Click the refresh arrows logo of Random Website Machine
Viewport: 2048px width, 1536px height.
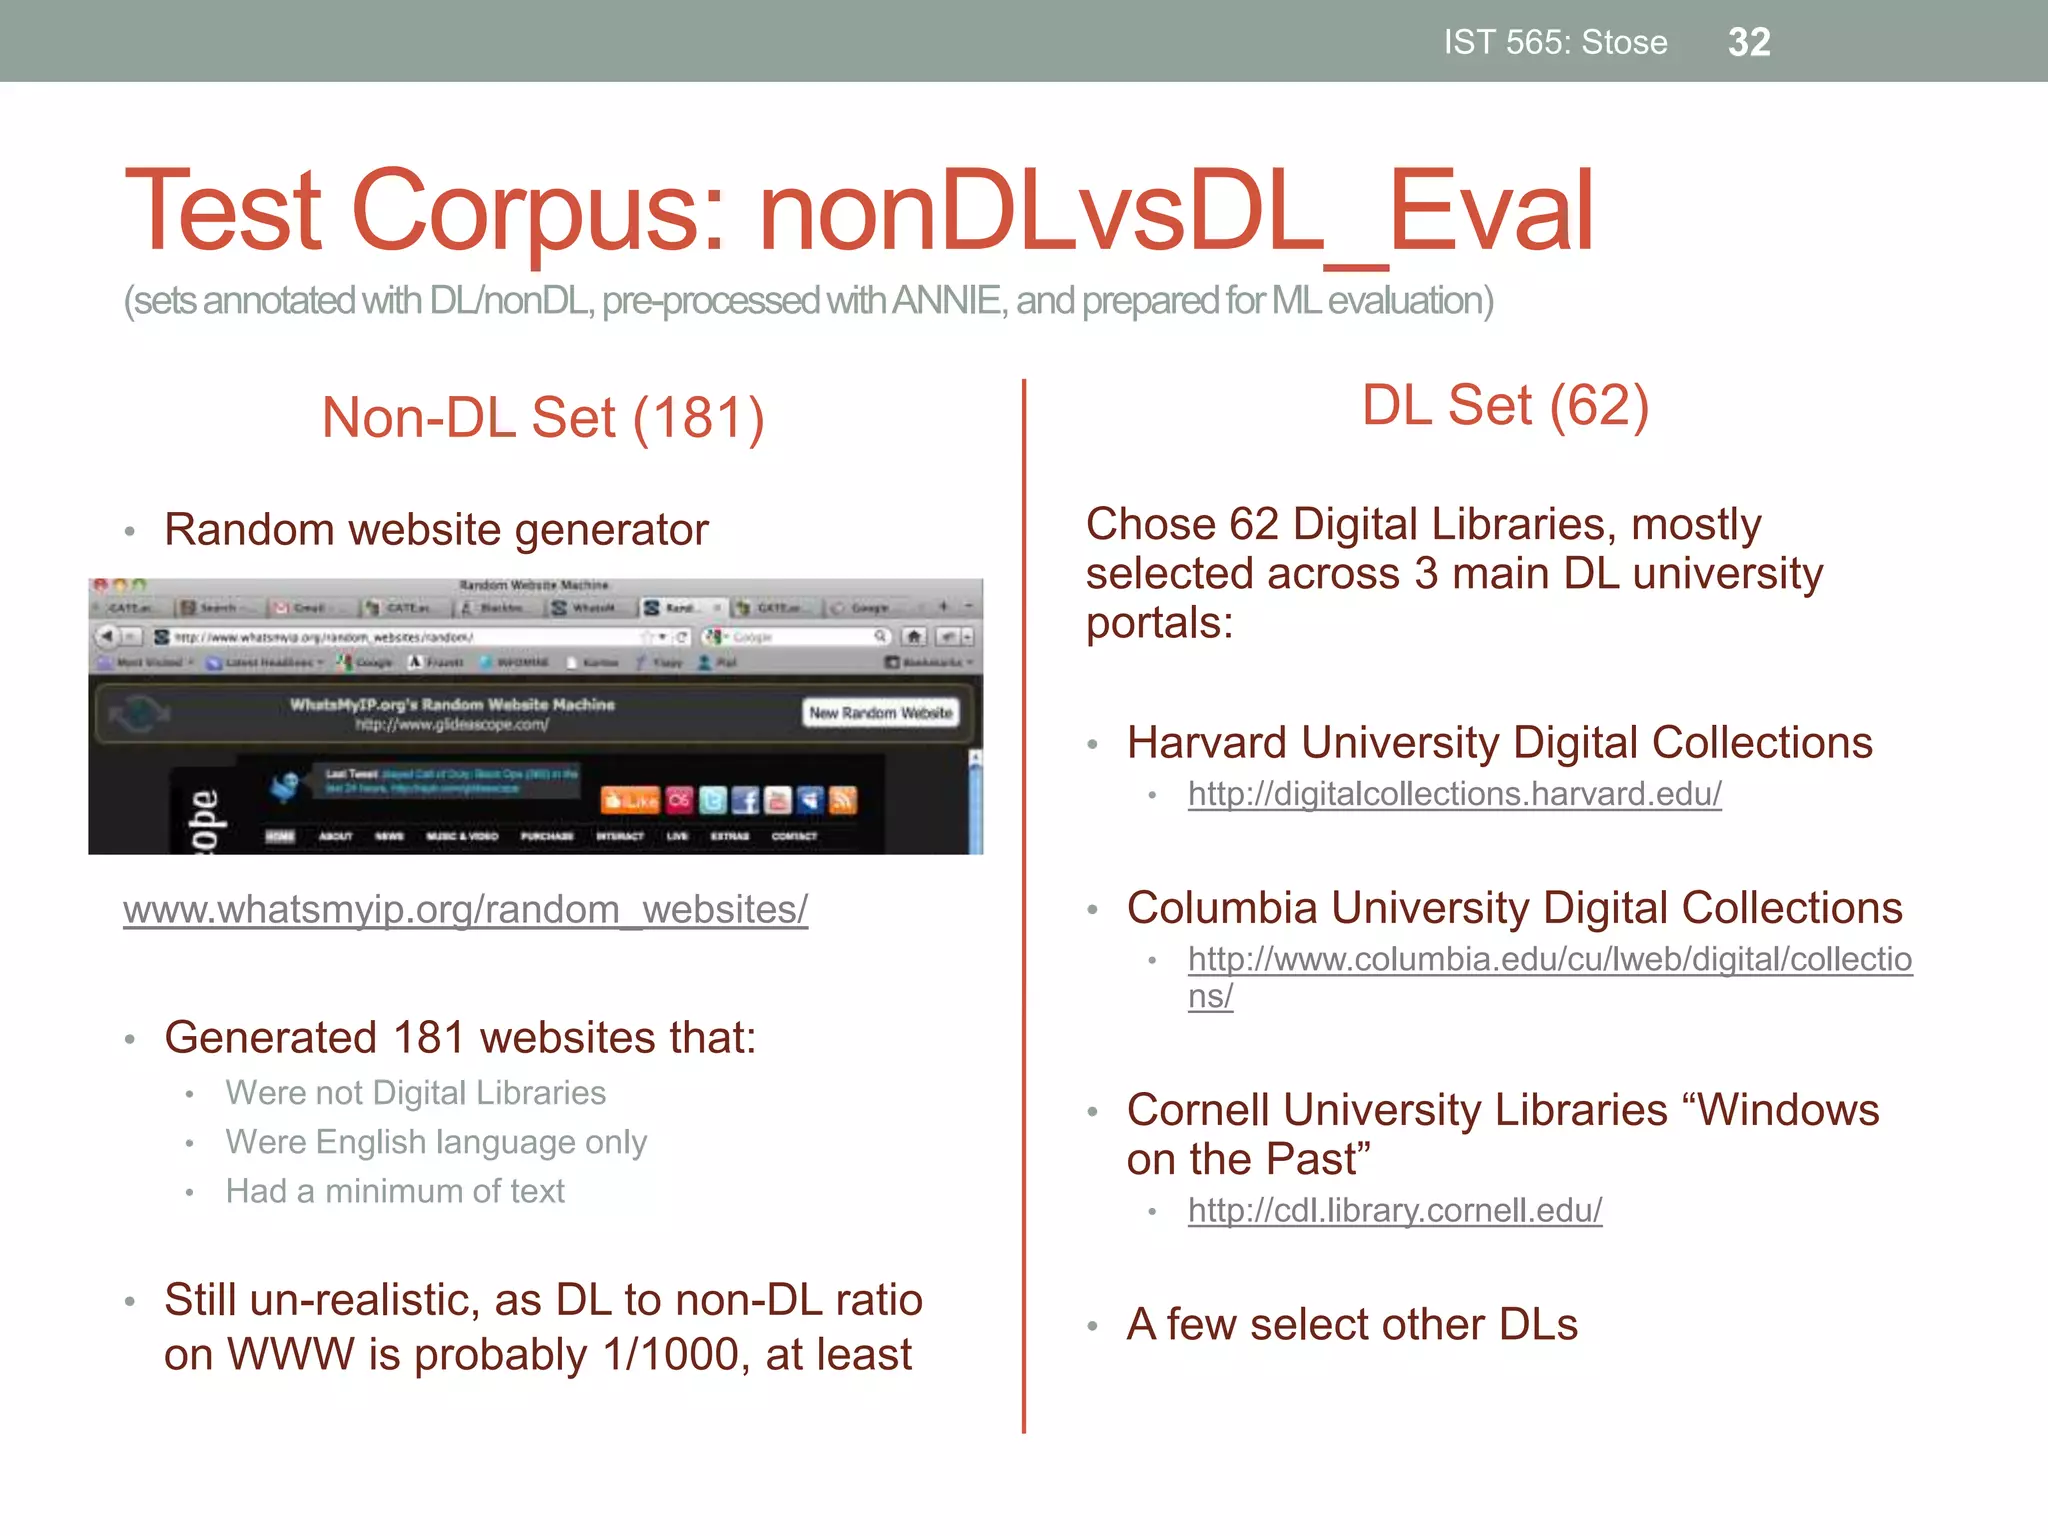[x=140, y=713]
